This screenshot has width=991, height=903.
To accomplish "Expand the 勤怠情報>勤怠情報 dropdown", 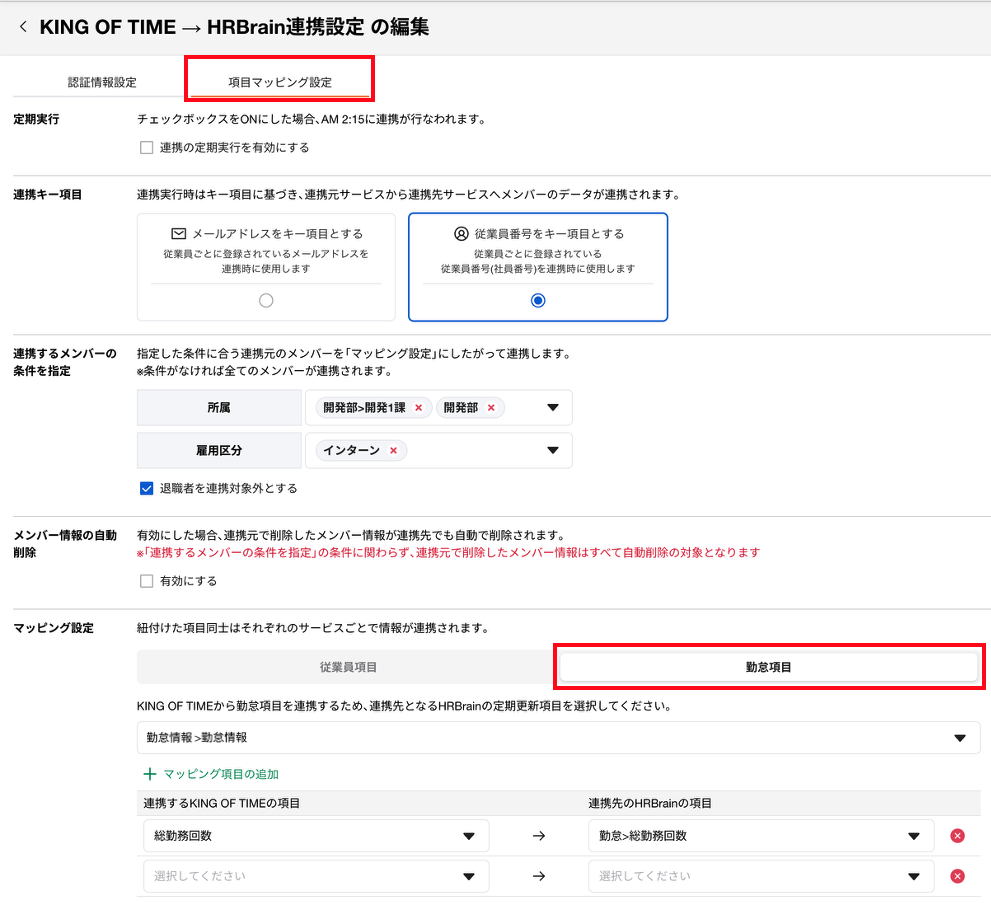I will (959, 738).
